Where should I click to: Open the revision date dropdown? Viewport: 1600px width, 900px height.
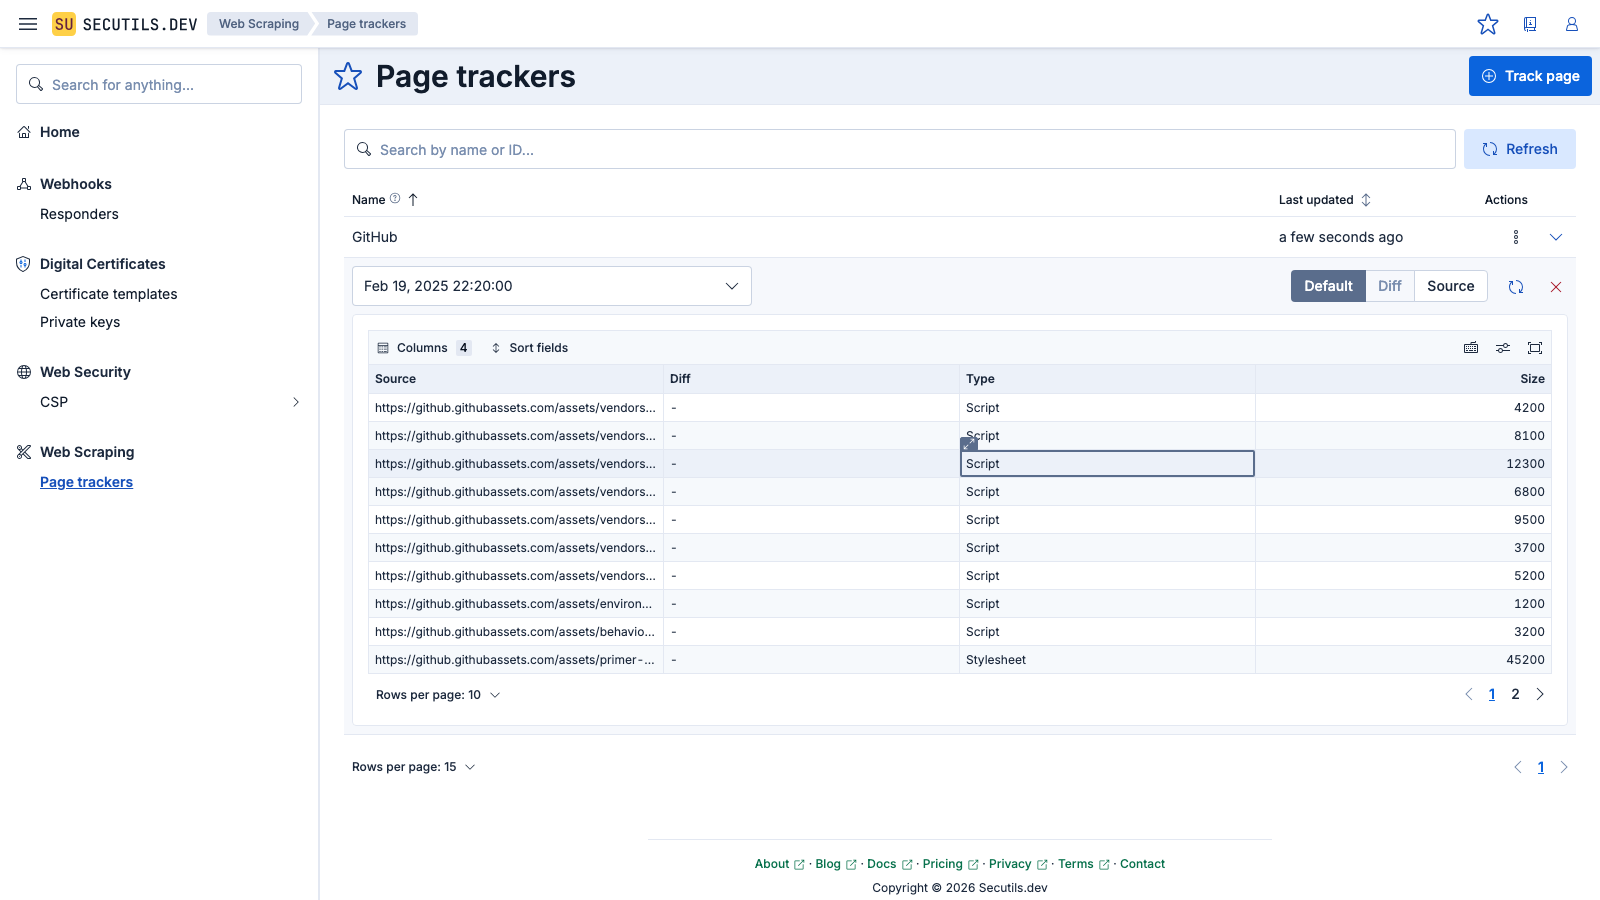click(x=552, y=286)
